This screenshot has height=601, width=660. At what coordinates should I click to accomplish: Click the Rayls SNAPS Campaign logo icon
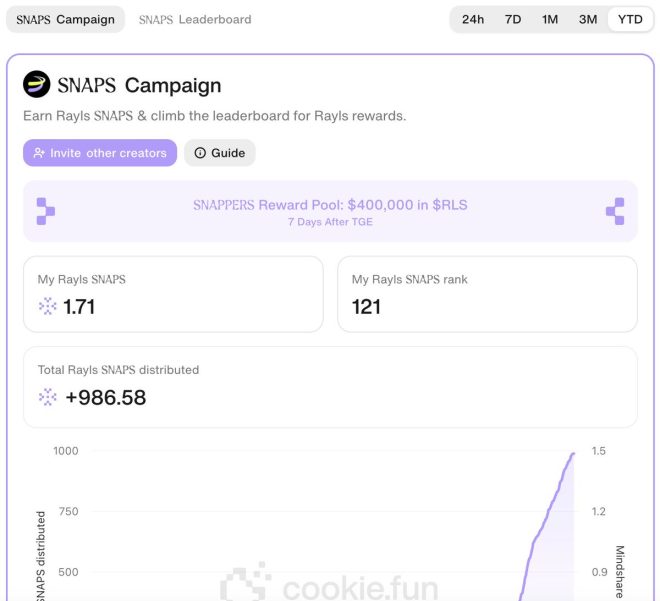point(37,84)
